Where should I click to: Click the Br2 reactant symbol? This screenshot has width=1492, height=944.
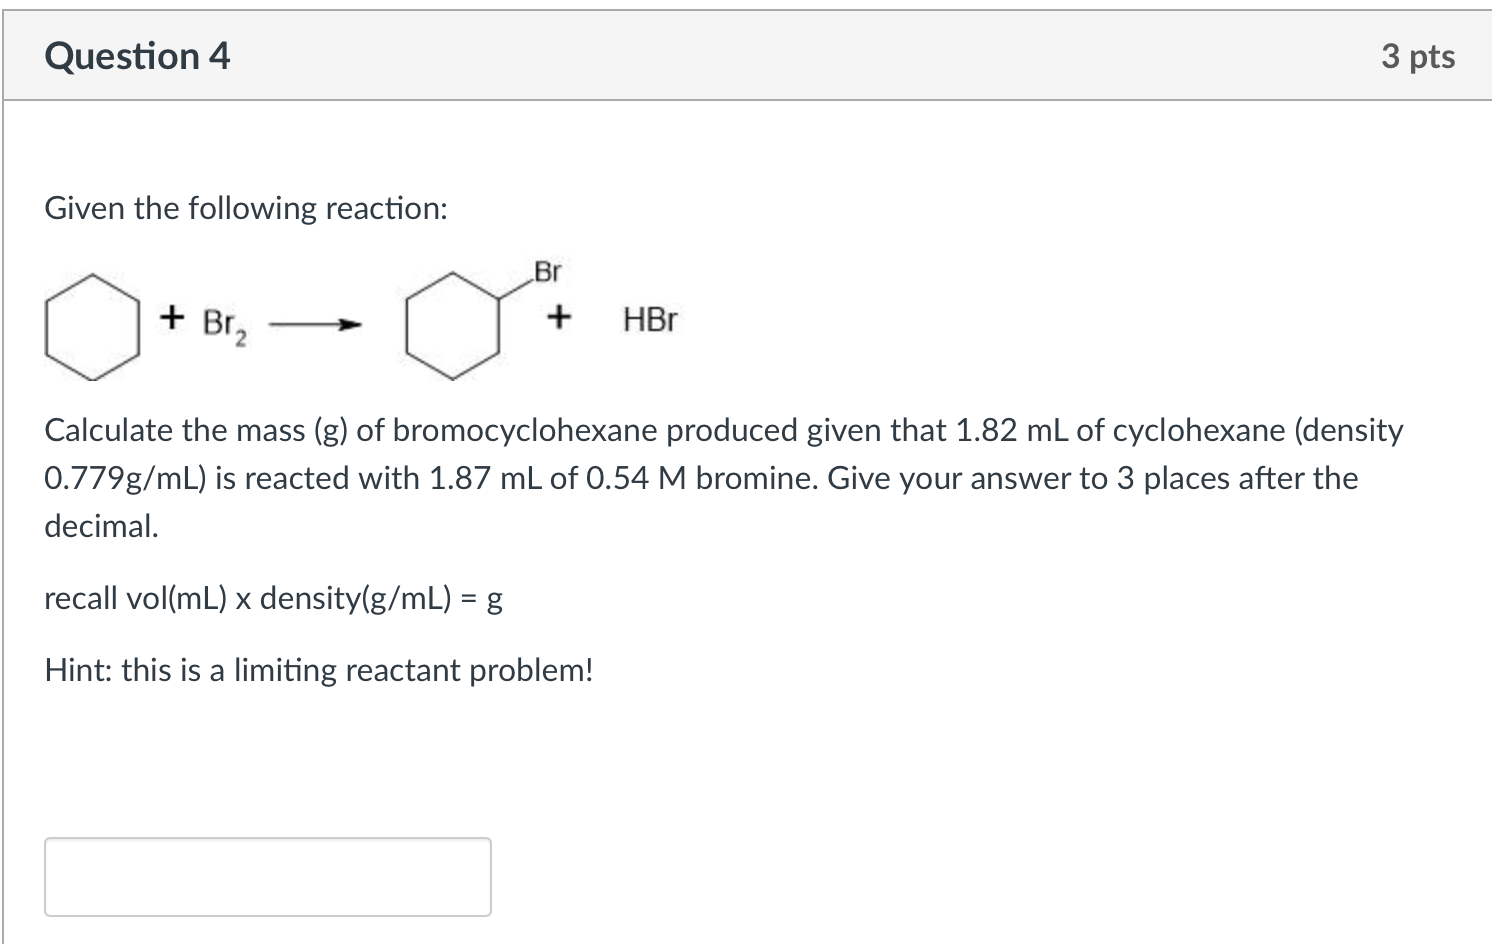223,324
